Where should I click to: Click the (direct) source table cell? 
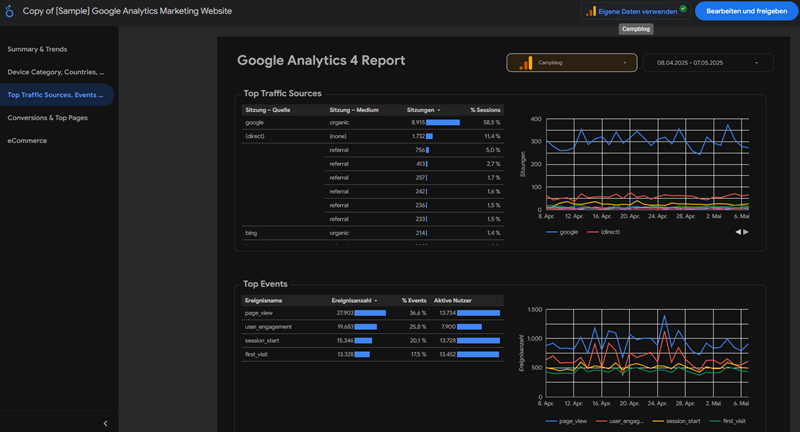coord(255,136)
